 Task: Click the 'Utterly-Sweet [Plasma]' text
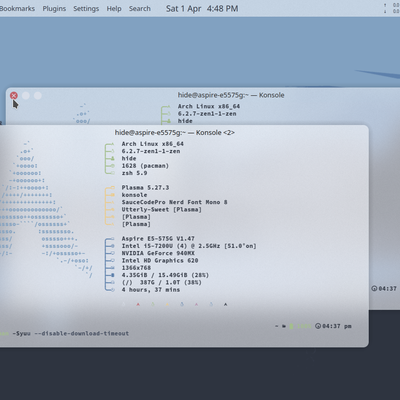[x=162, y=210]
